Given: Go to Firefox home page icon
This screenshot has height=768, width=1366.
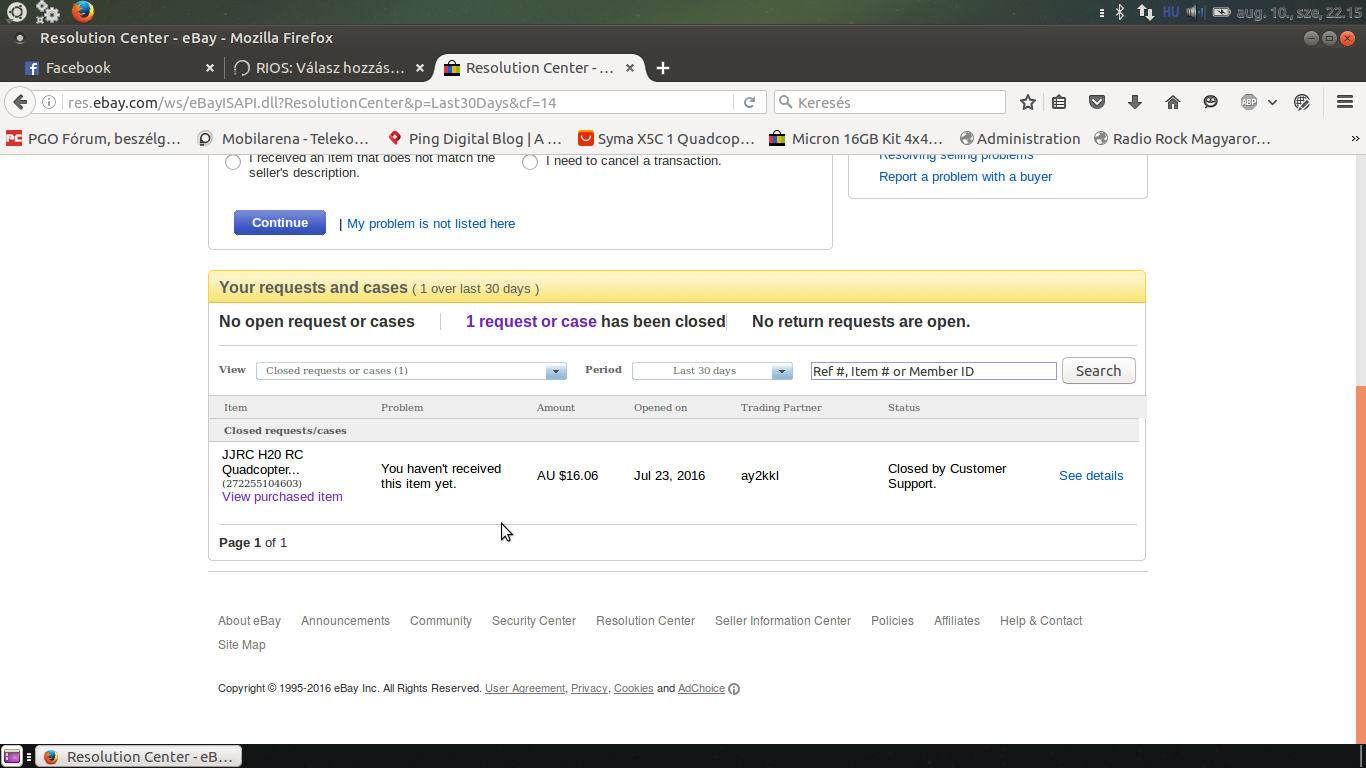Looking at the screenshot, I should tap(1173, 102).
